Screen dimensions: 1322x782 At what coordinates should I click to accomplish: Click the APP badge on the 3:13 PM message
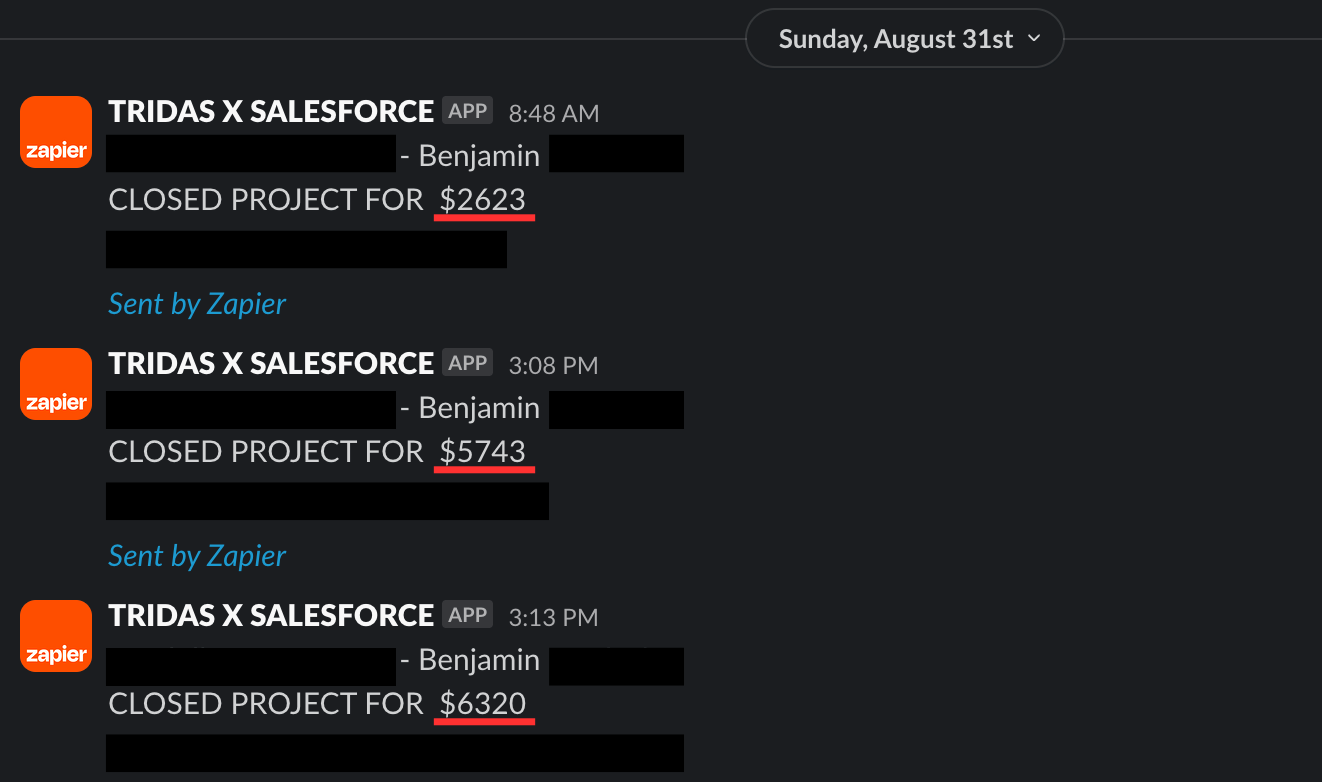pyautogui.click(x=467, y=615)
